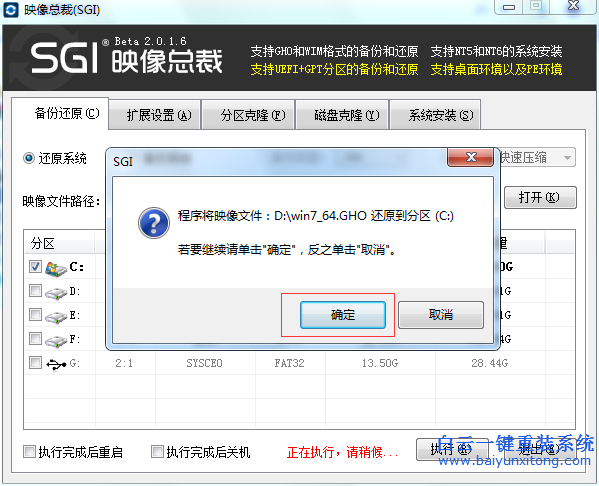Check the D: partition checkbox
This screenshot has width=599, height=486.
(x=35, y=291)
